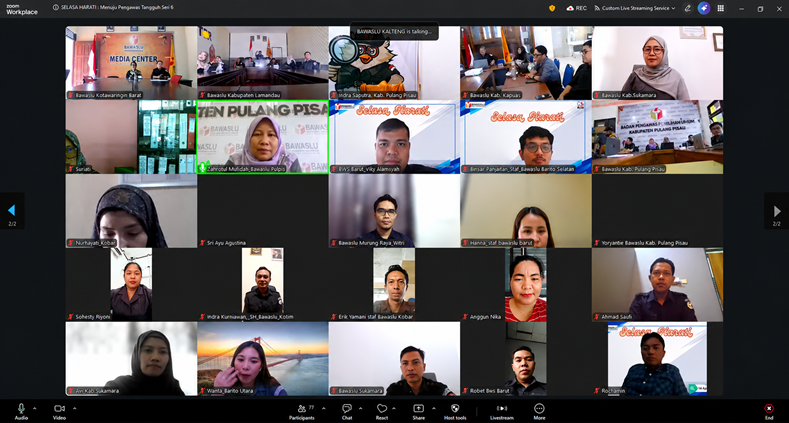
Task: Expand Custom Live Streaming Service dropdown
Action: click(x=635, y=8)
